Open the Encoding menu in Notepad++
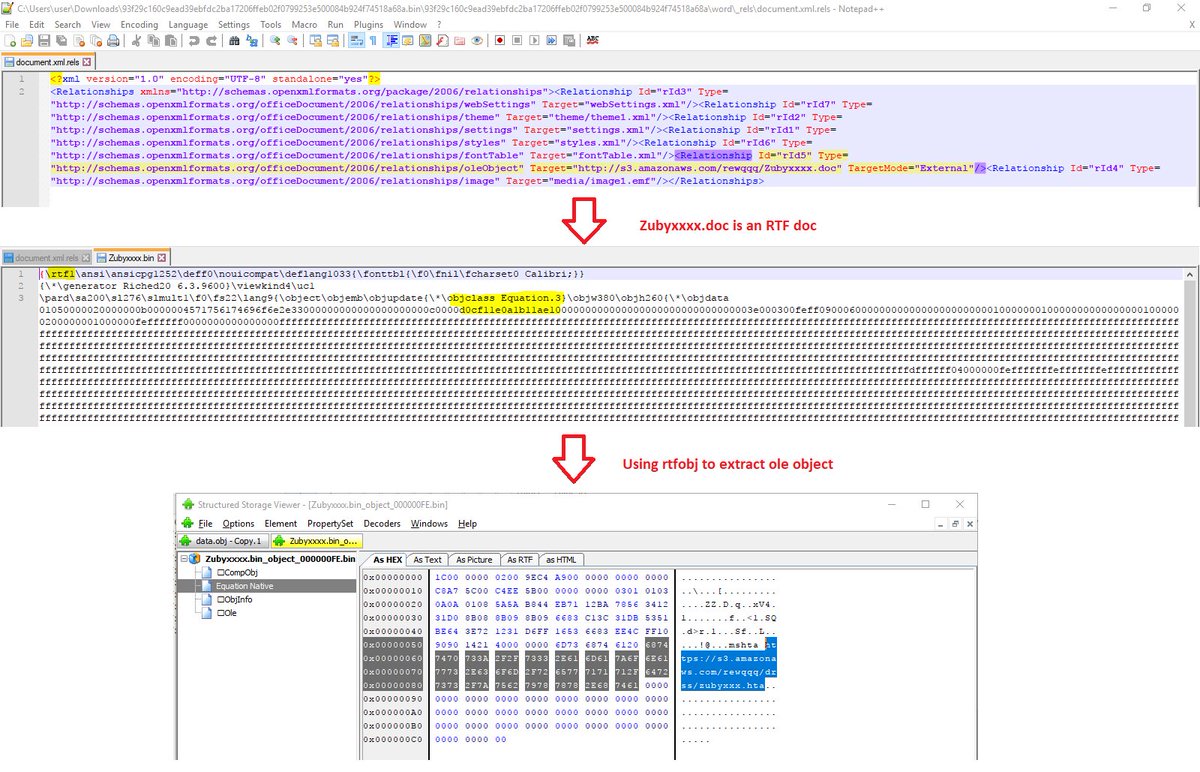1200x772 pixels. pyautogui.click(x=138, y=24)
